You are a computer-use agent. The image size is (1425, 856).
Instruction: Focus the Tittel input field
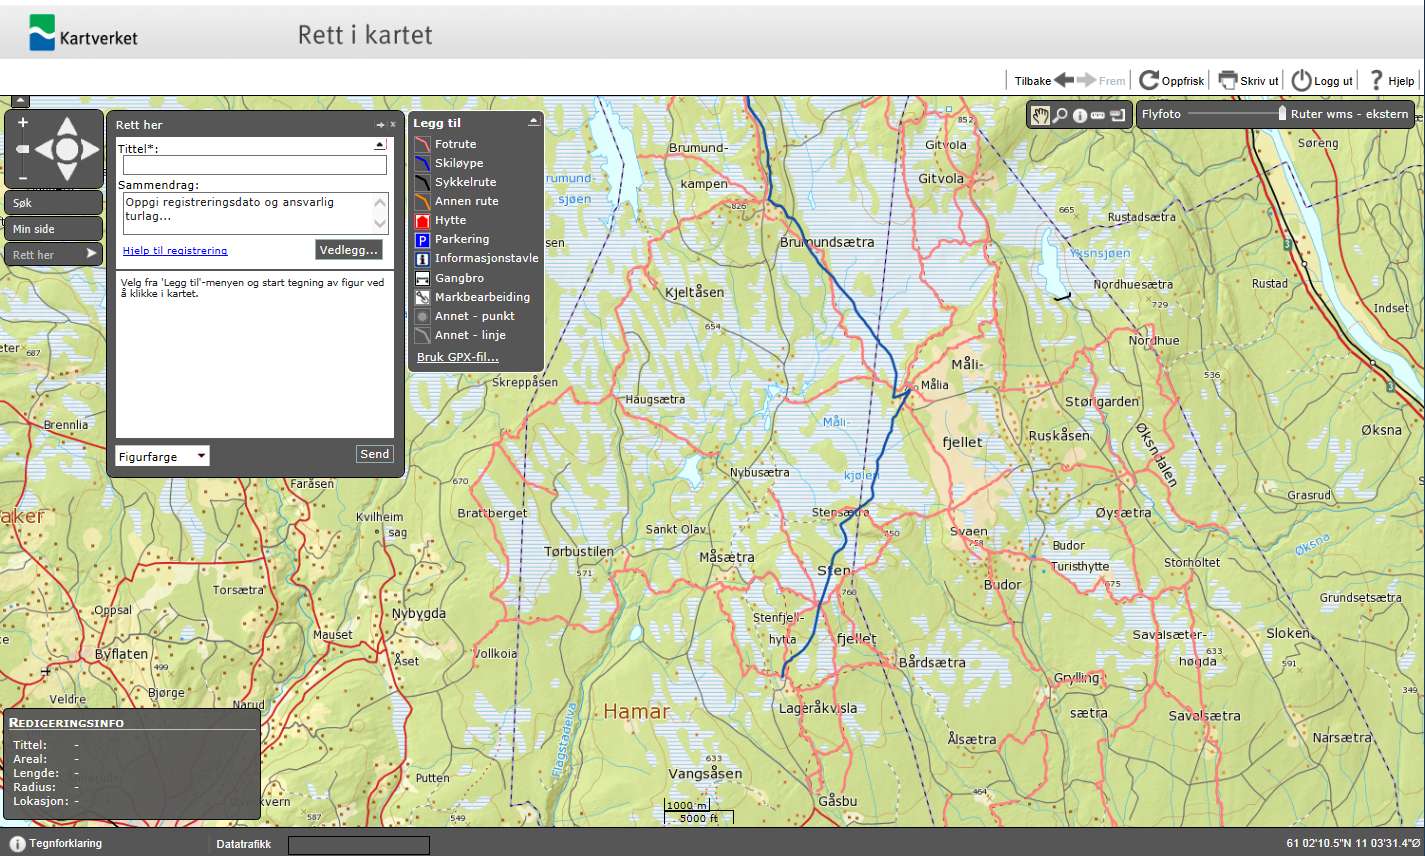click(255, 165)
